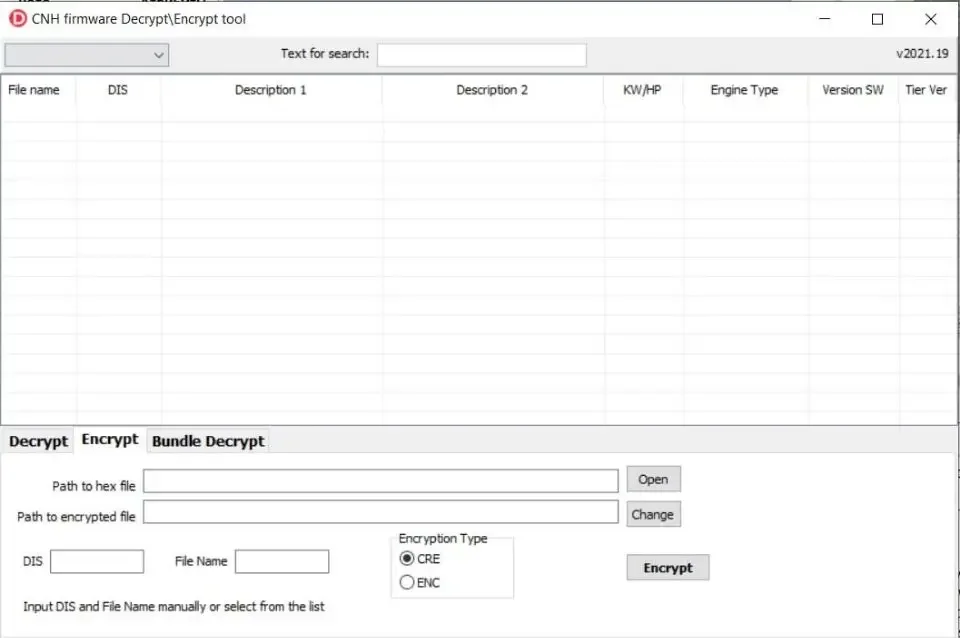Sort by the Description 1 column header
This screenshot has height=638, width=960.
click(271, 90)
